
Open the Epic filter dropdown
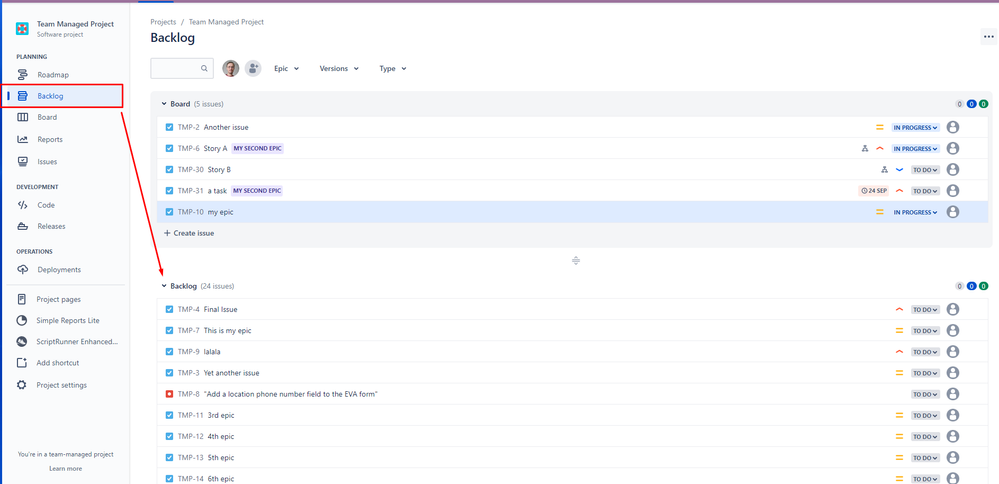click(287, 68)
